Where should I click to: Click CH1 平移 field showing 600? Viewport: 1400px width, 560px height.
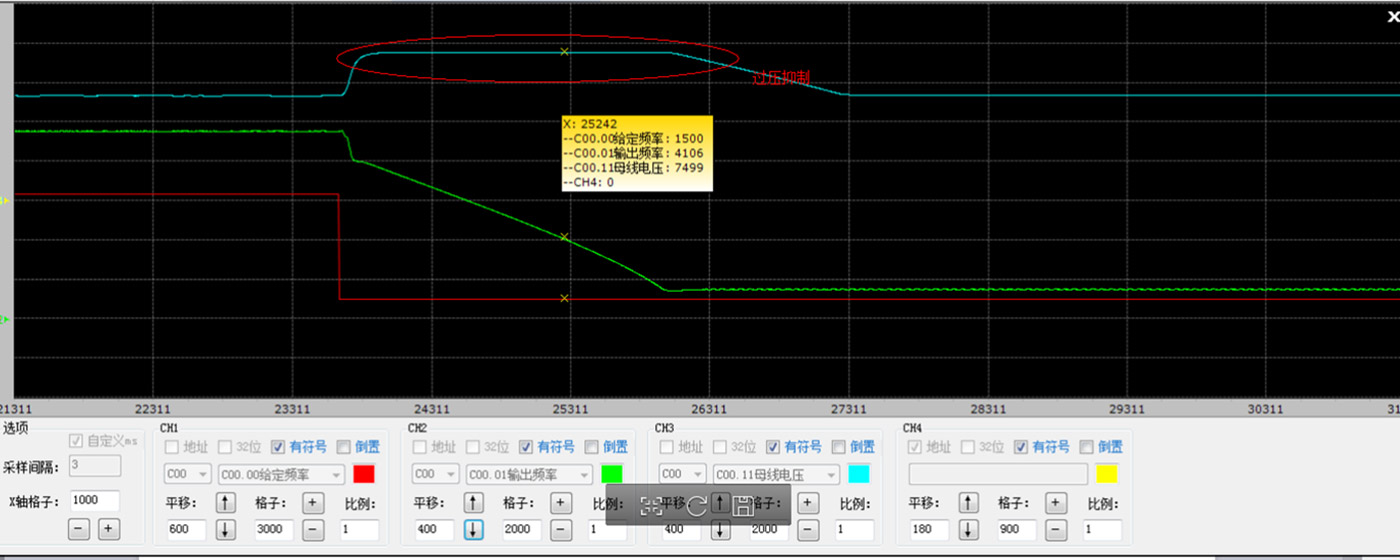(186, 530)
